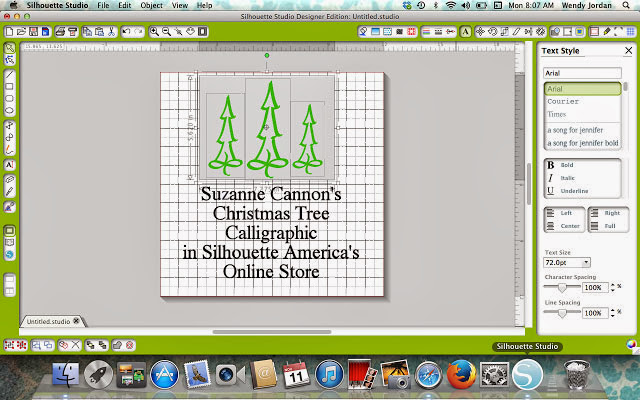Viewport: 640px width, 400px height.
Task: Open iTunes from the Dock
Action: (329, 375)
